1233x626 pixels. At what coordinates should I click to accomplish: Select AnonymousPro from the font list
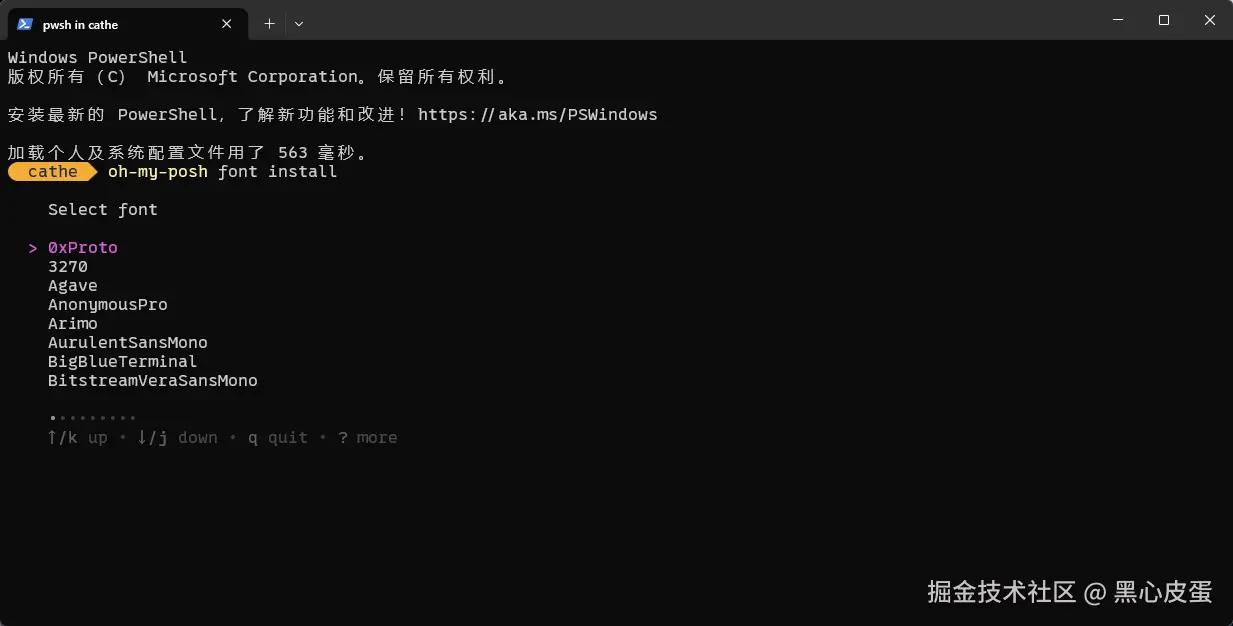click(x=108, y=305)
